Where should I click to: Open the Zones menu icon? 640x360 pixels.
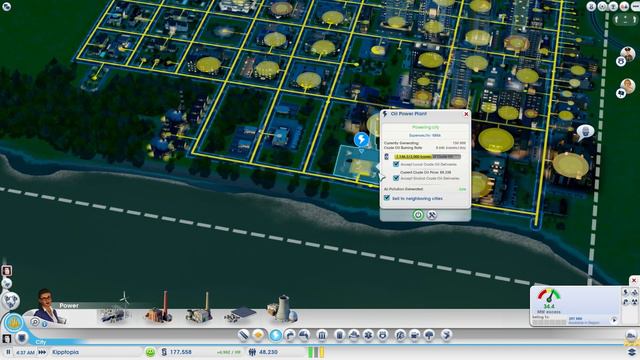[258, 336]
